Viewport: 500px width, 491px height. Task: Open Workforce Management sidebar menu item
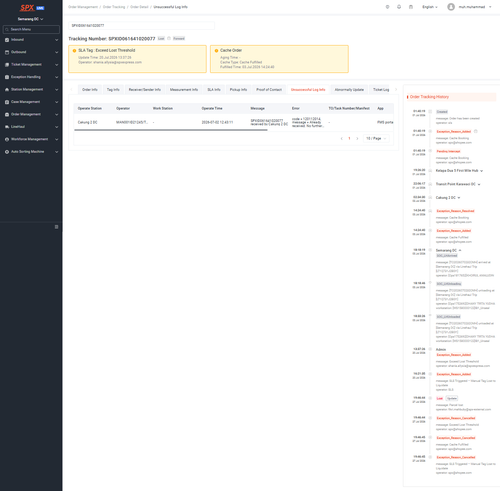coord(31,139)
